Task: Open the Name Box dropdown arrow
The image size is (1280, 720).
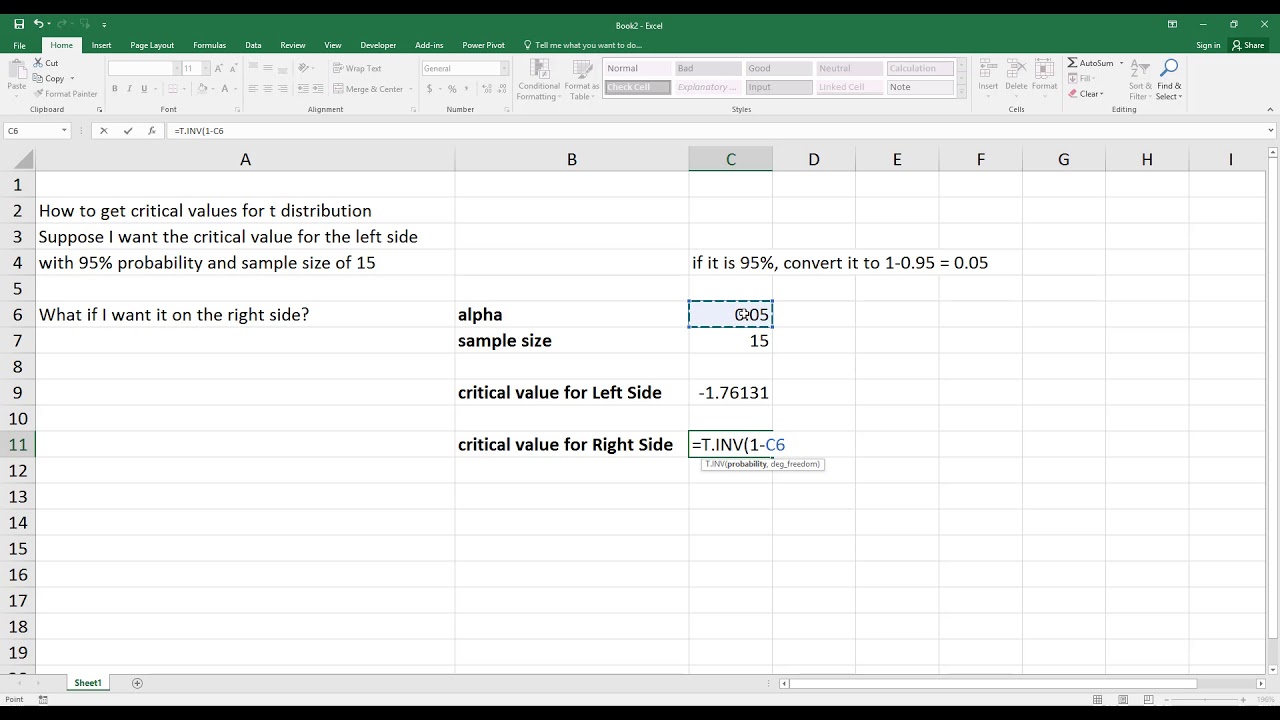Action: pos(64,130)
